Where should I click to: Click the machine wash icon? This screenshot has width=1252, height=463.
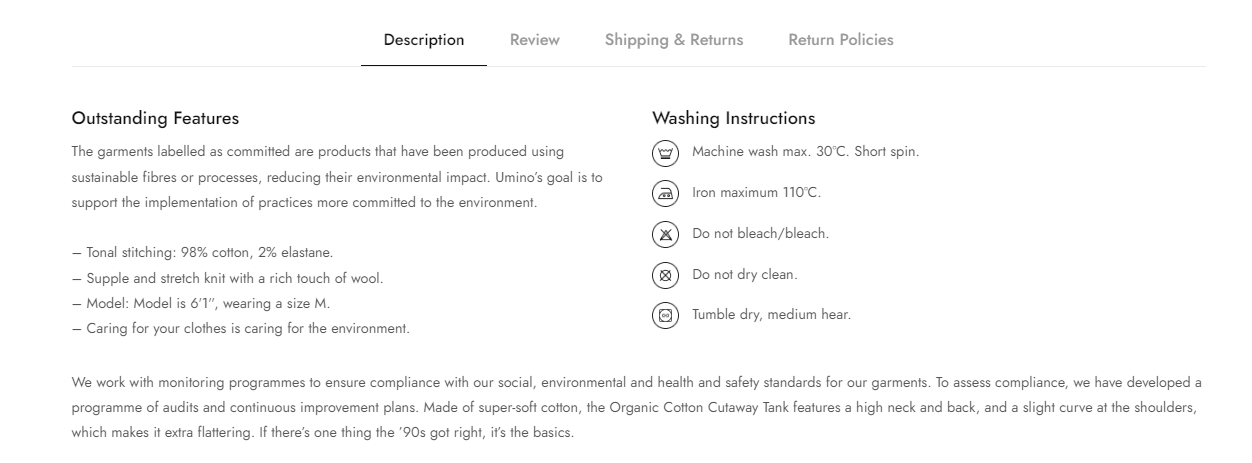pyautogui.click(x=665, y=153)
